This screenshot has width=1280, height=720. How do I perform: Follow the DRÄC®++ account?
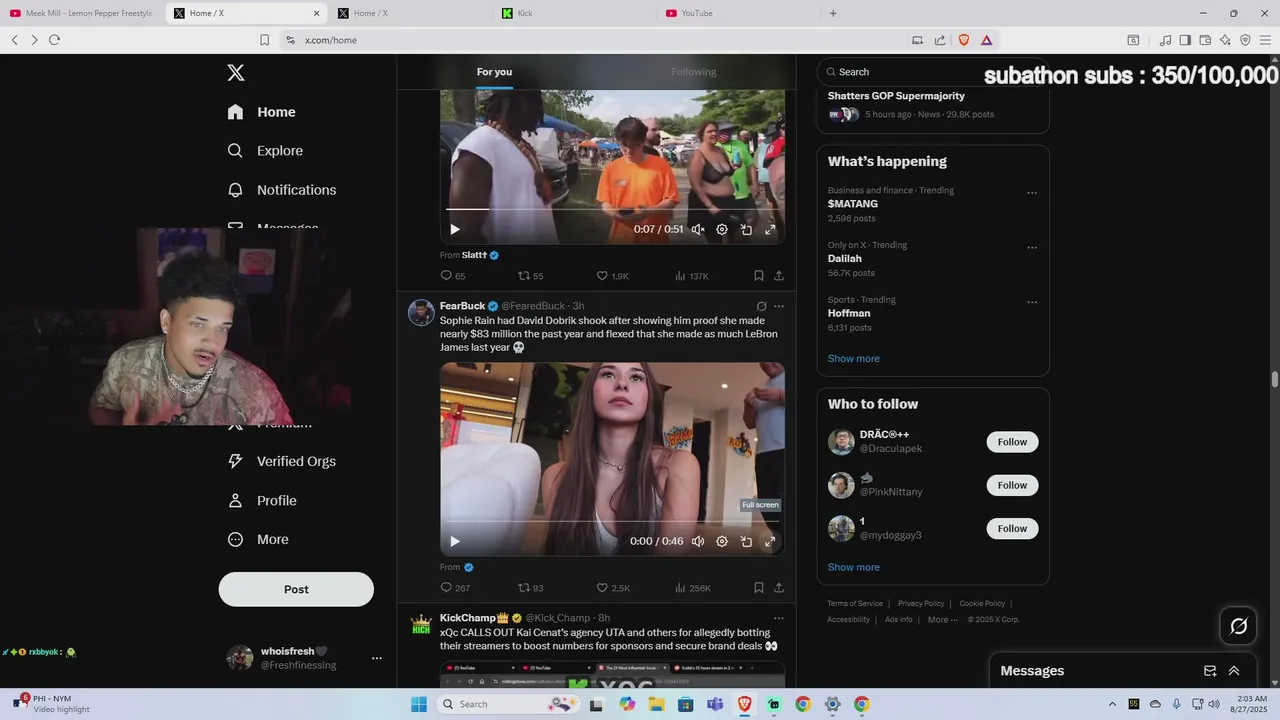(1012, 442)
